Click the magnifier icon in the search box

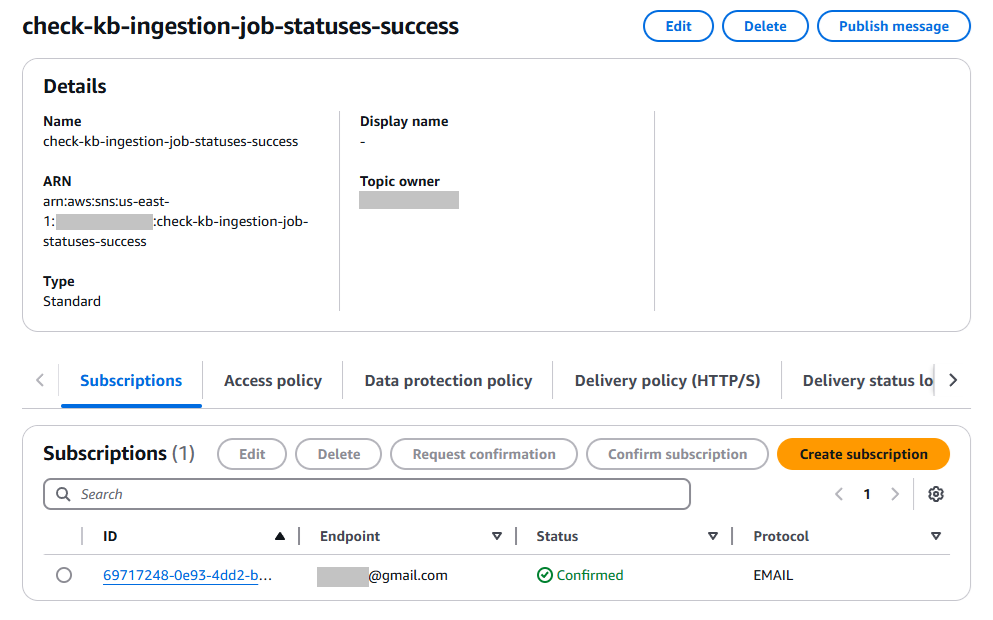pyautogui.click(x=63, y=494)
